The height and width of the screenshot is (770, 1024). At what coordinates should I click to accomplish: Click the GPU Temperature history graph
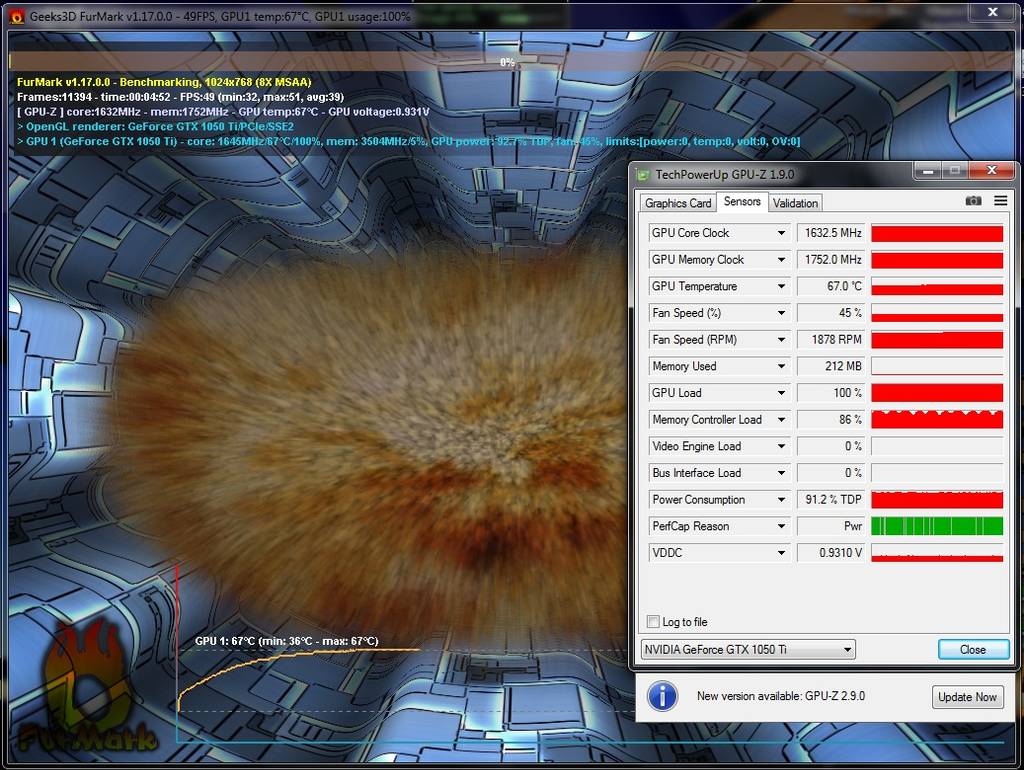[x=937, y=287]
